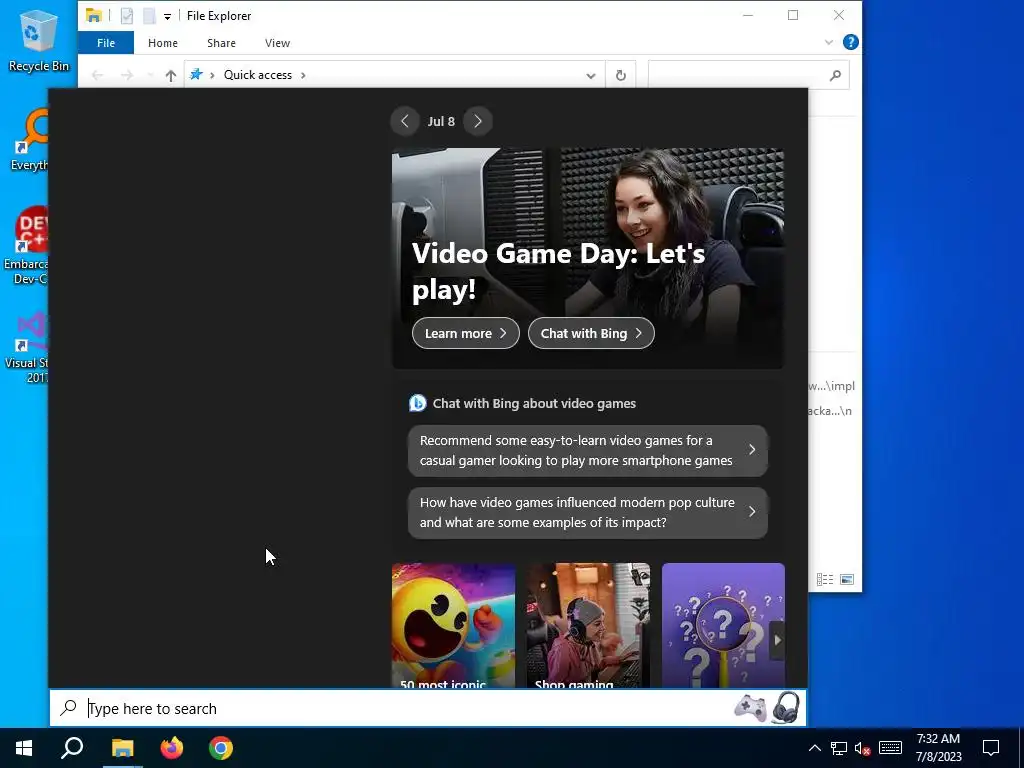1024x768 pixels.
Task: Expand the File Explorer ribbon chevron
Action: [829, 42]
